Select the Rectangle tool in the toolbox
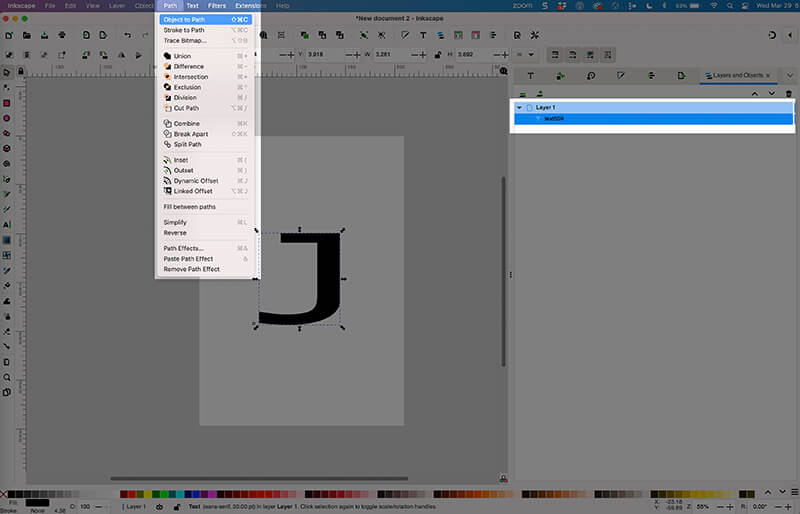This screenshot has height=514, width=800. pos(7,103)
